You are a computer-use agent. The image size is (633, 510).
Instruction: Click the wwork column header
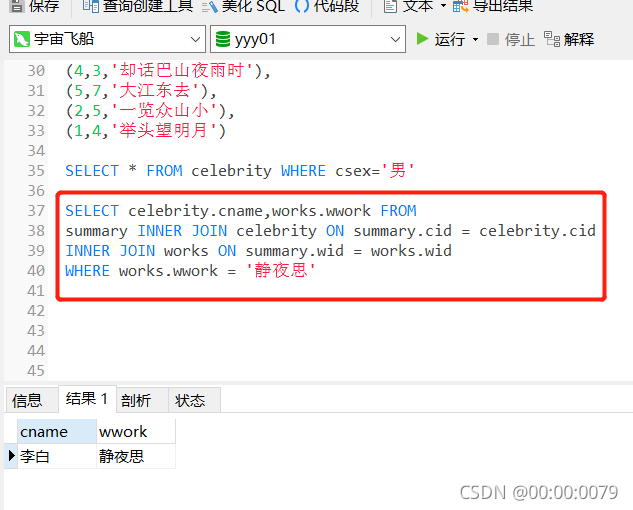coord(136,432)
